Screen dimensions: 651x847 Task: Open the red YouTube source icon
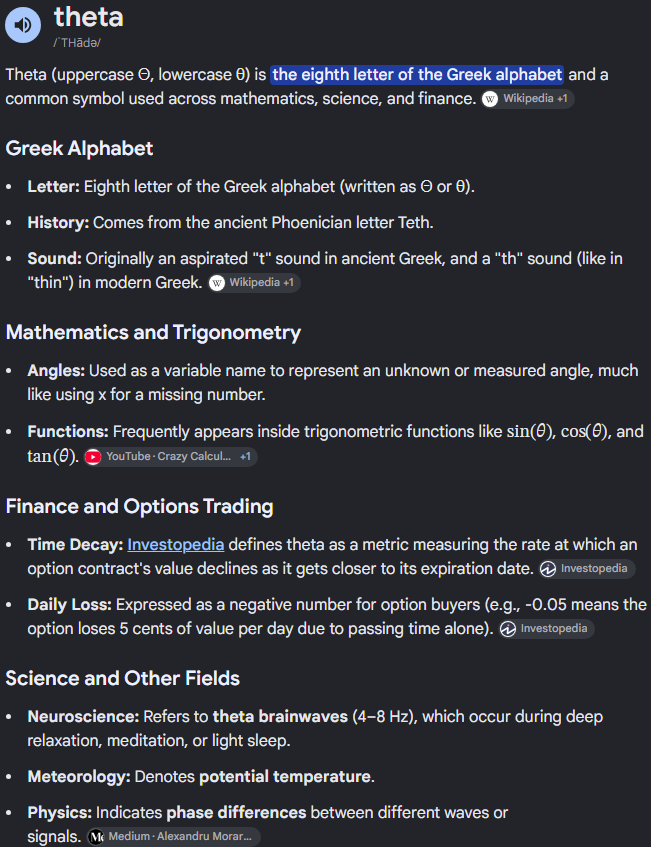pyautogui.click(x=93, y=457)
